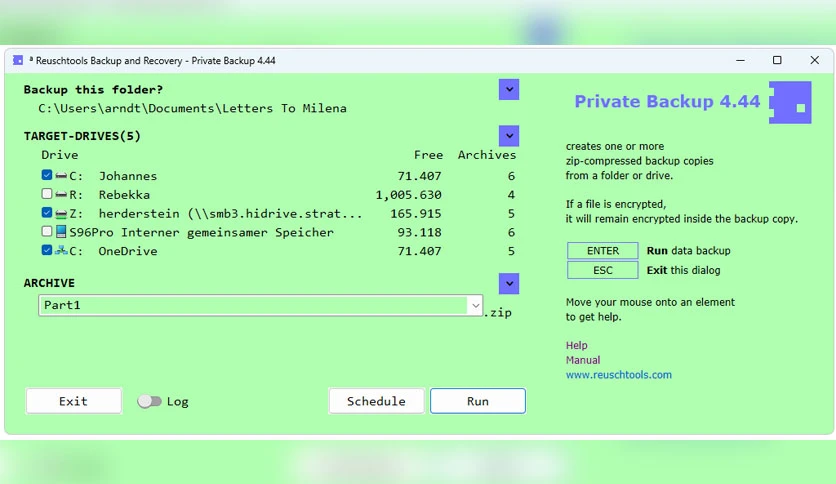The image size is (836, 484).
Task: Click the free space value 1,005.630
Action: click(x=408, y=195)
